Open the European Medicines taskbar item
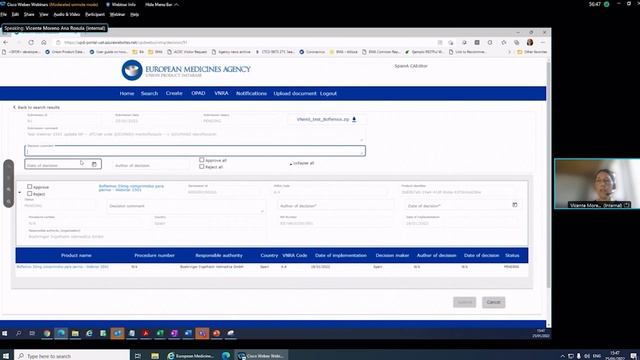 pos(191,356)
